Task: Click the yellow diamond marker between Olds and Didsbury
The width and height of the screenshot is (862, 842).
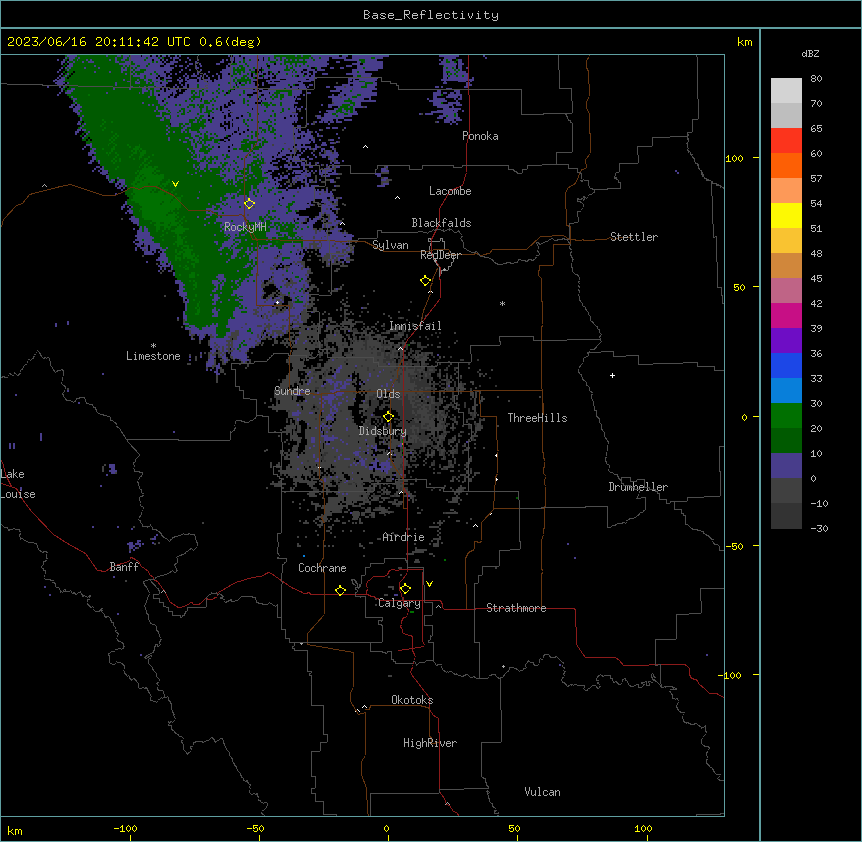Action: click(x=388, y=416)
